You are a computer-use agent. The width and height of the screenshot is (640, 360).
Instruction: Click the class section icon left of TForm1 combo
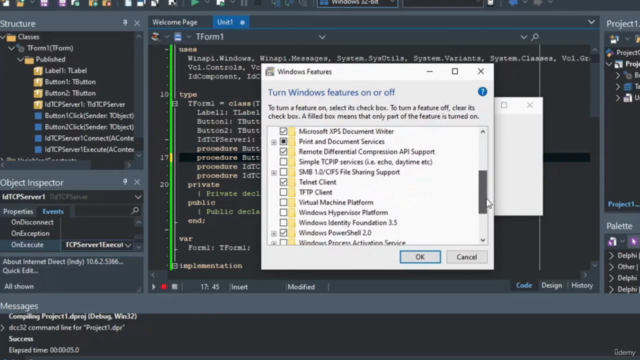[178, 37]
